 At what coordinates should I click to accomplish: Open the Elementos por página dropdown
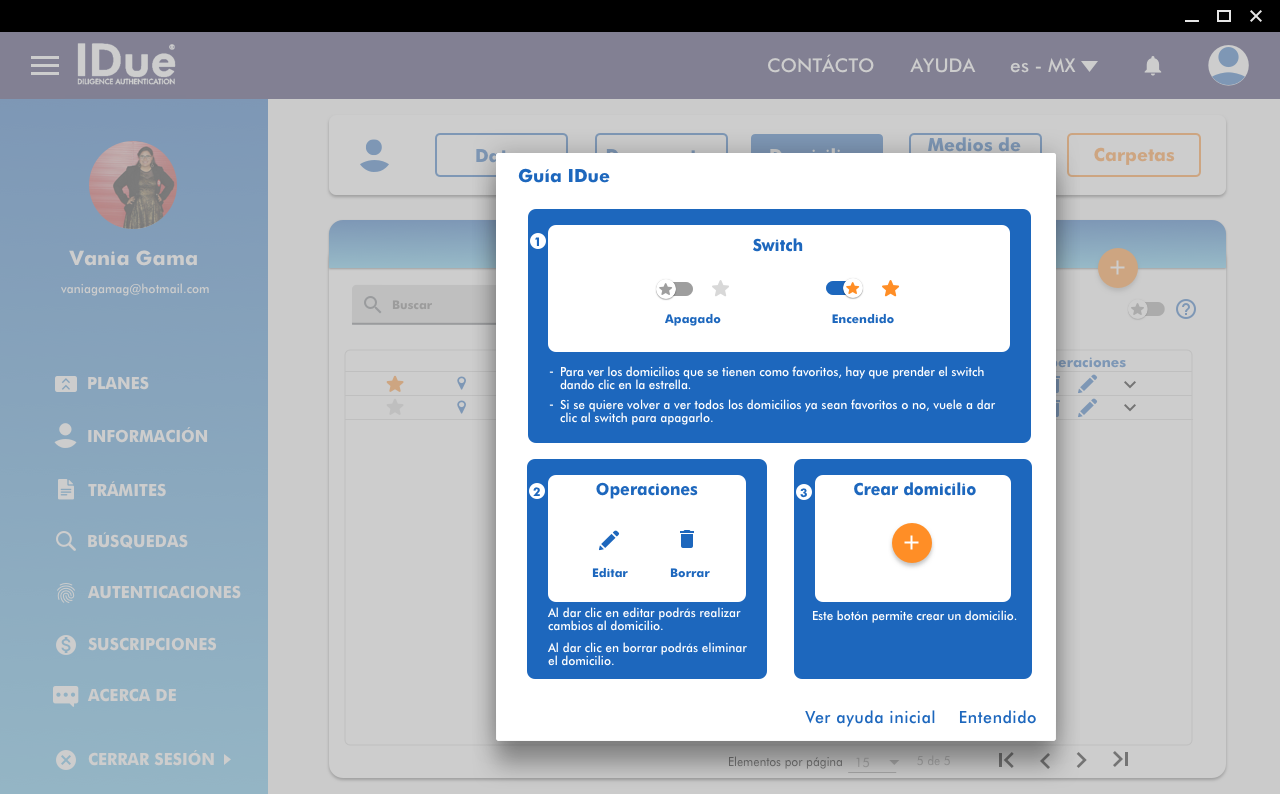[874, 762]
